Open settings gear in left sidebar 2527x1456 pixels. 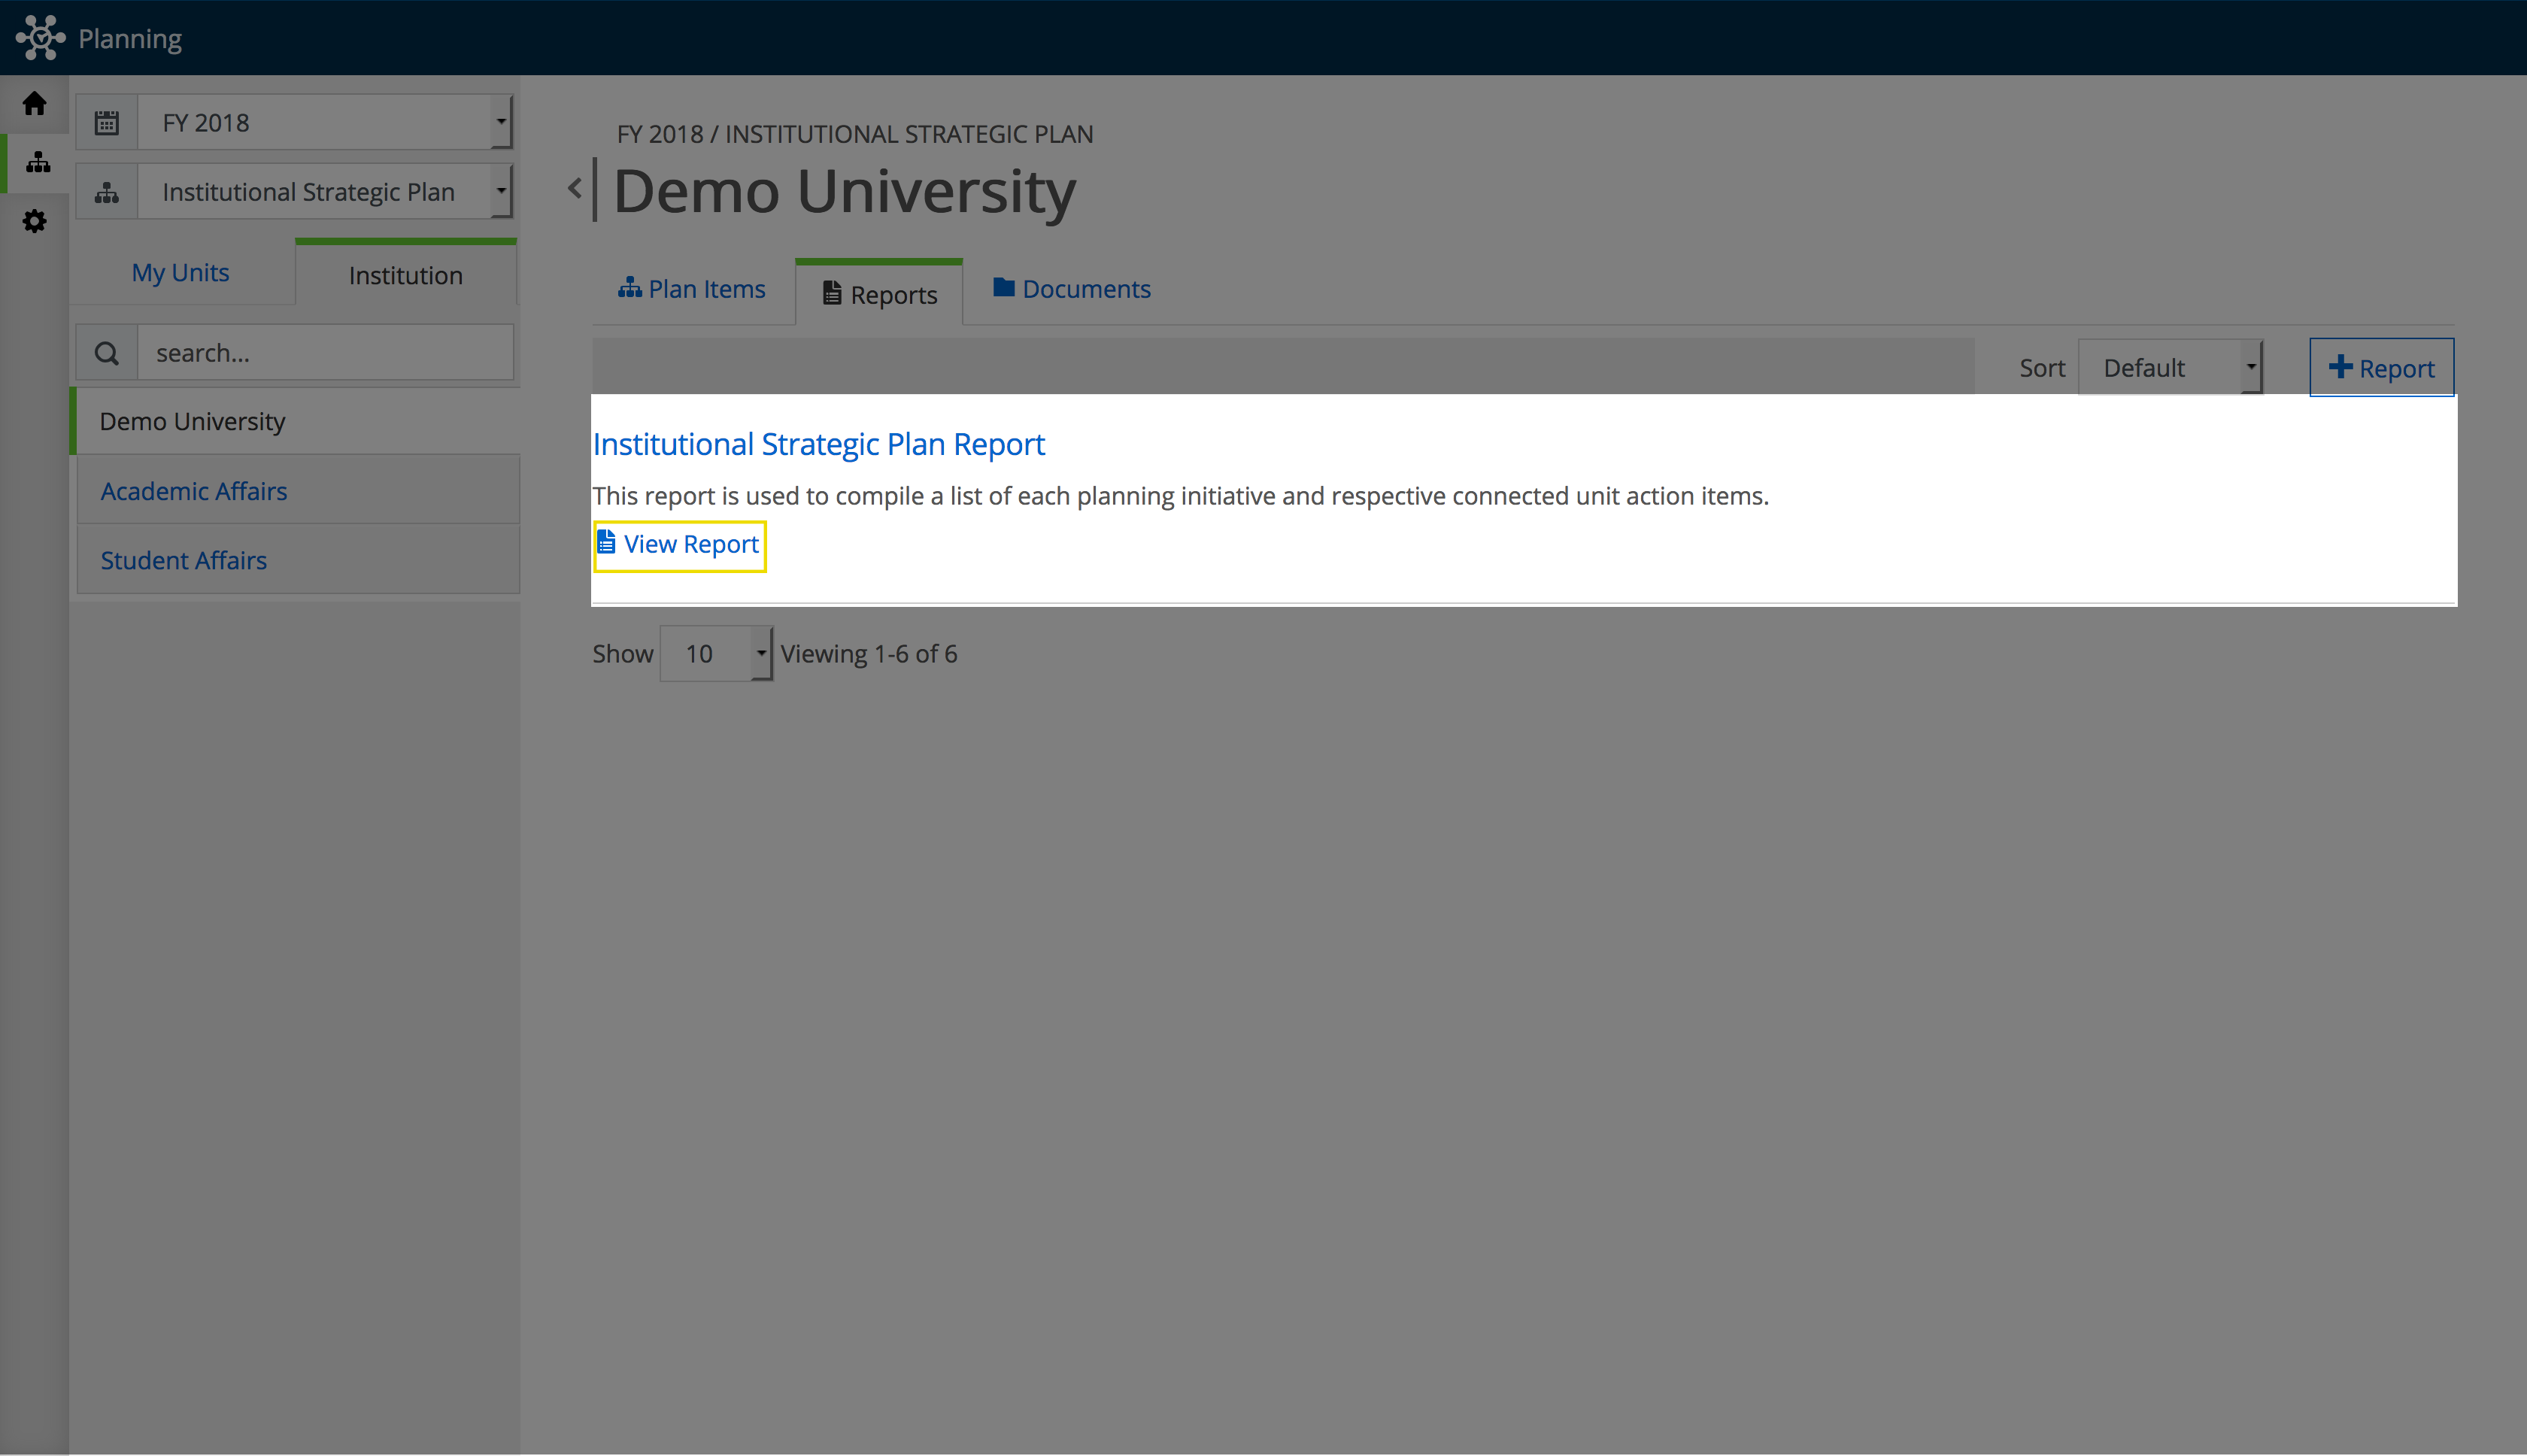(35, 221)
